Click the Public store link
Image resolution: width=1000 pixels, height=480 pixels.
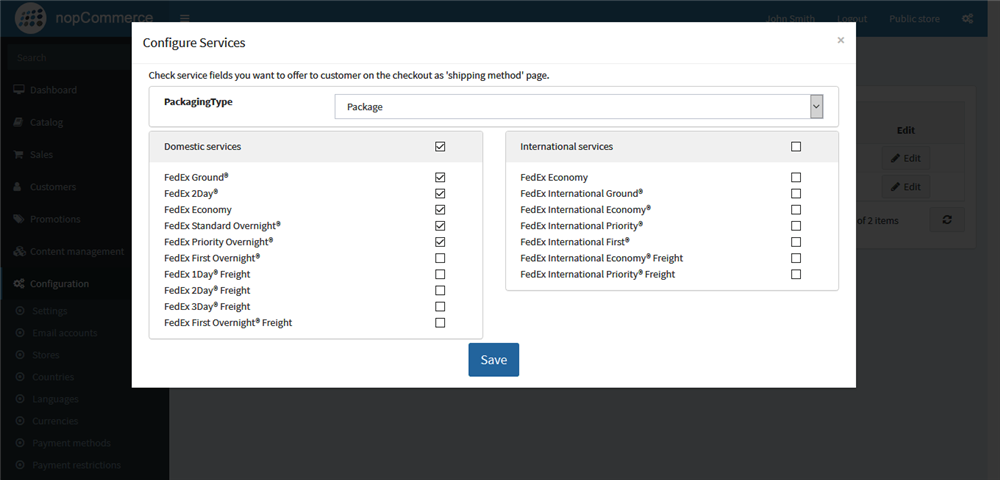tap(915, 18)
